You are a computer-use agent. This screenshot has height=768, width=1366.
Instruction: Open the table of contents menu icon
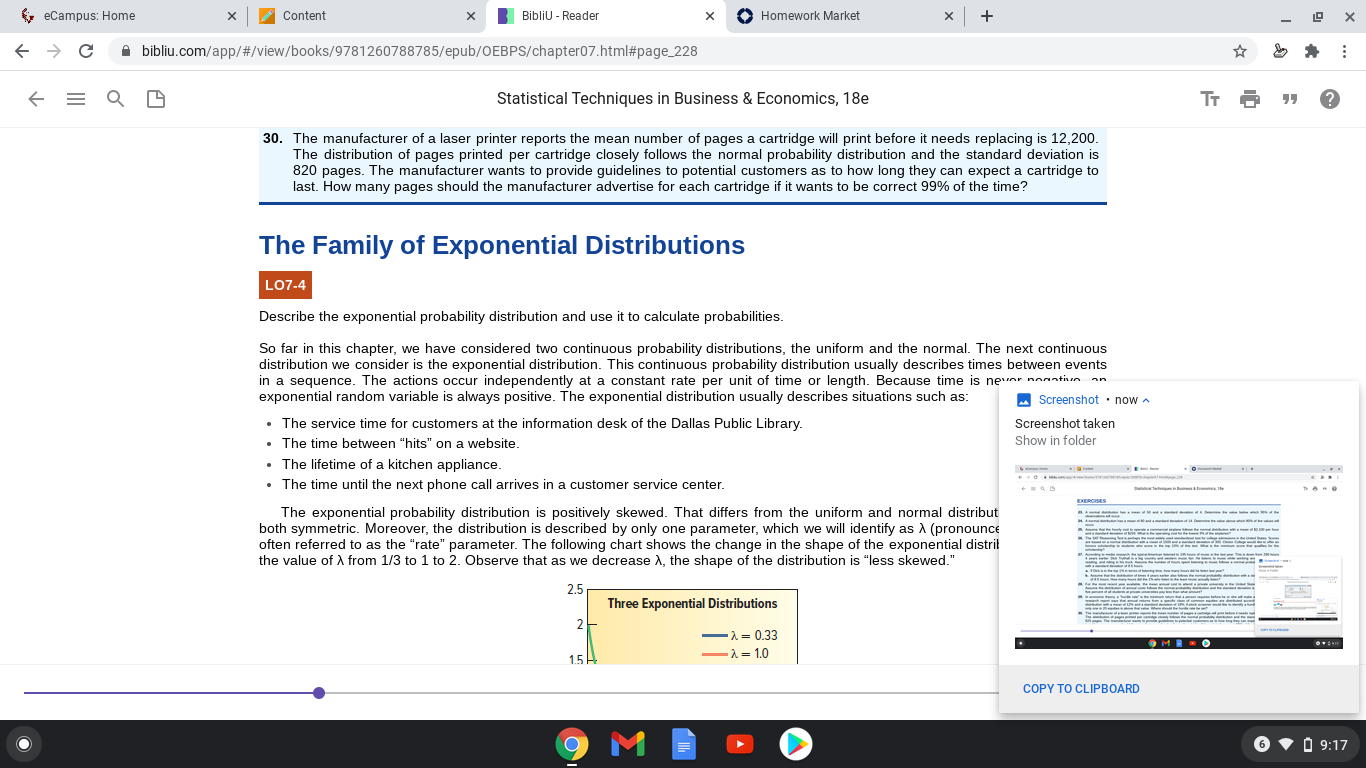click(x=76, y=99)
